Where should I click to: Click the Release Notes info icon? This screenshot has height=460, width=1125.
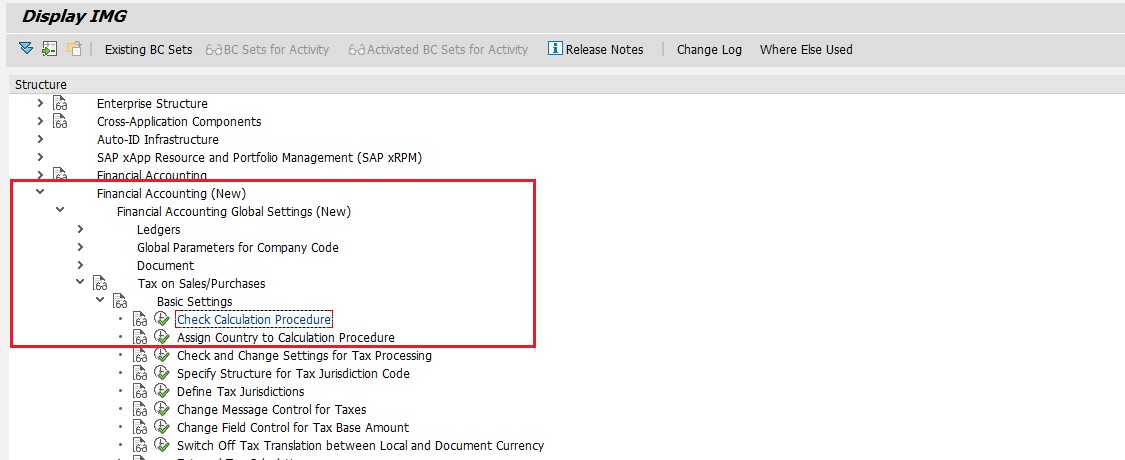coord(555,49)
